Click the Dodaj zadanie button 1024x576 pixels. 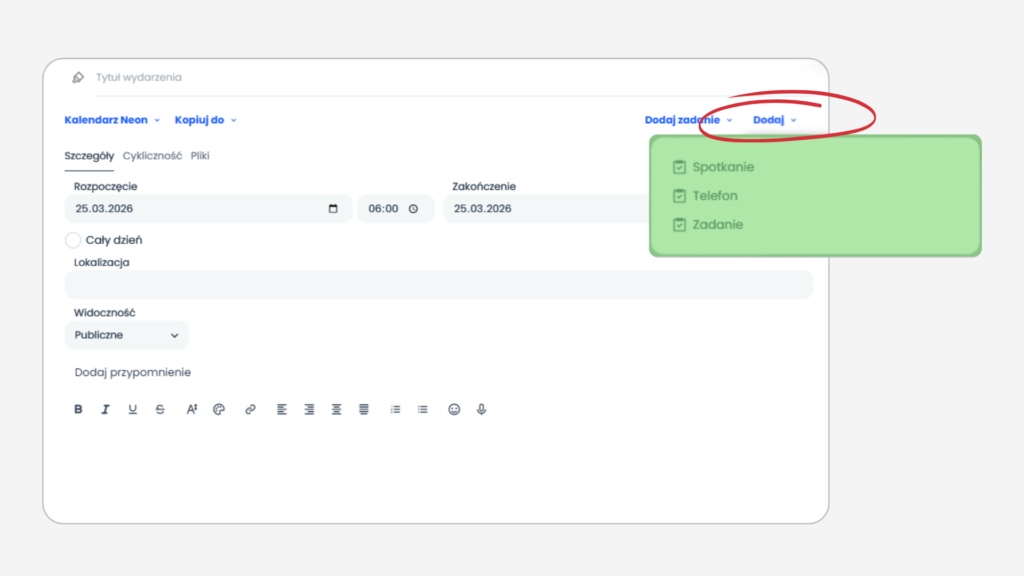[687, 120]
